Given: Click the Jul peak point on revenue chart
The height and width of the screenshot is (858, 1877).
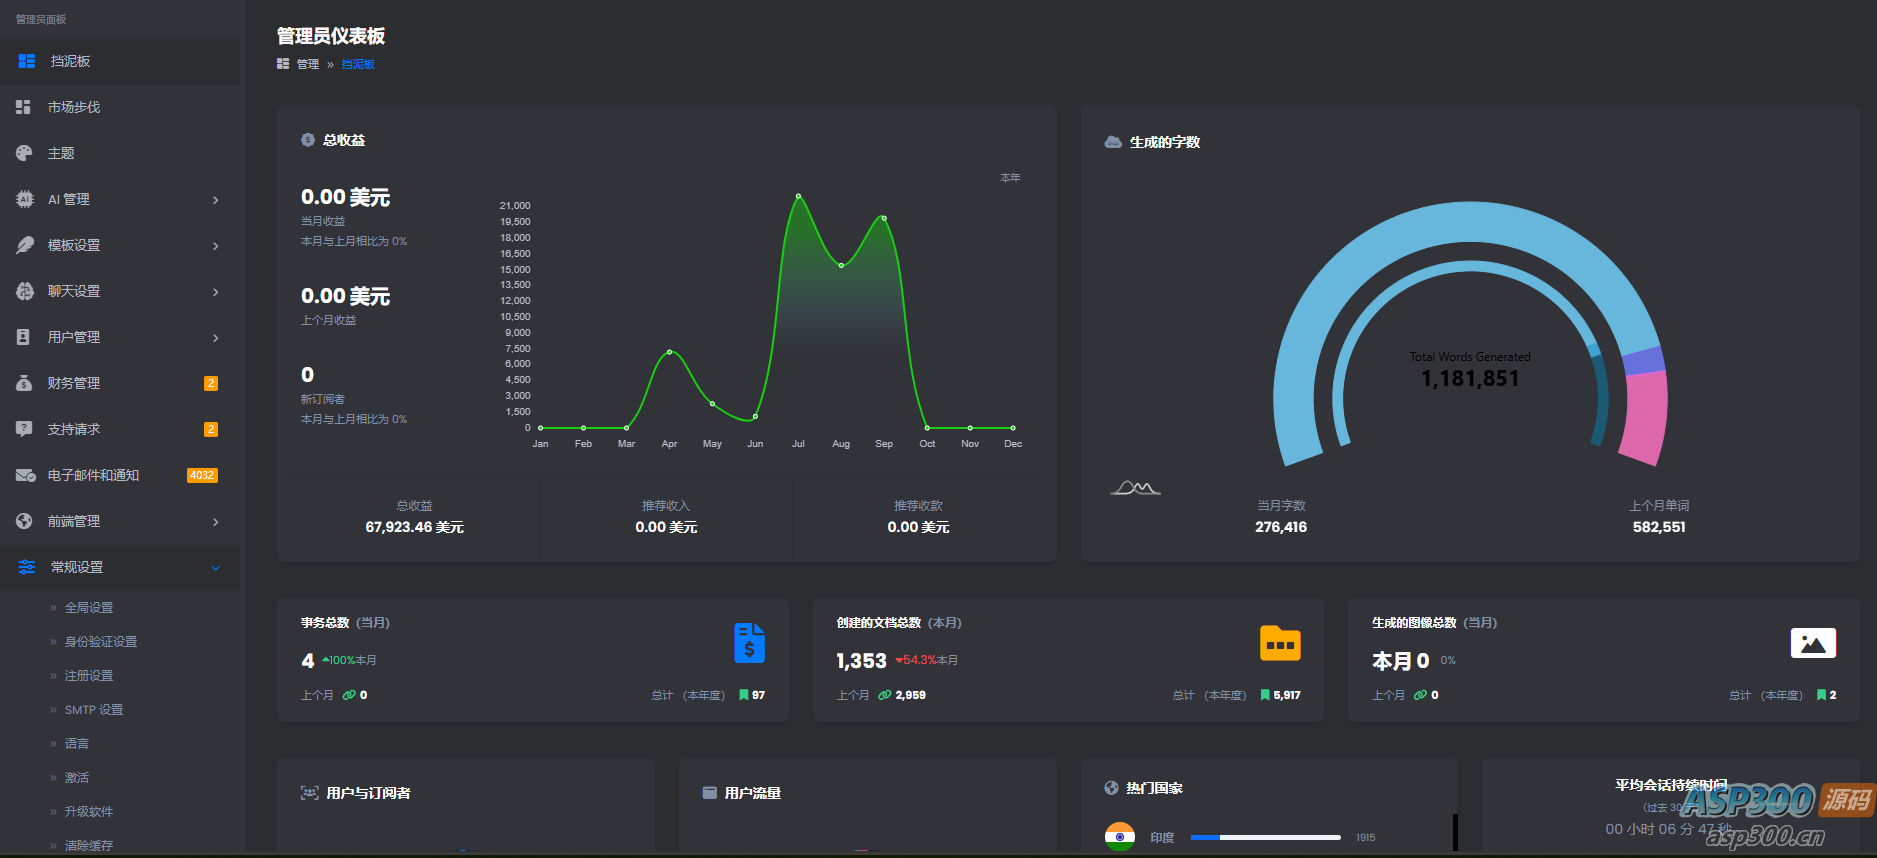Looking at the screenshot, I should pos(798,196).
